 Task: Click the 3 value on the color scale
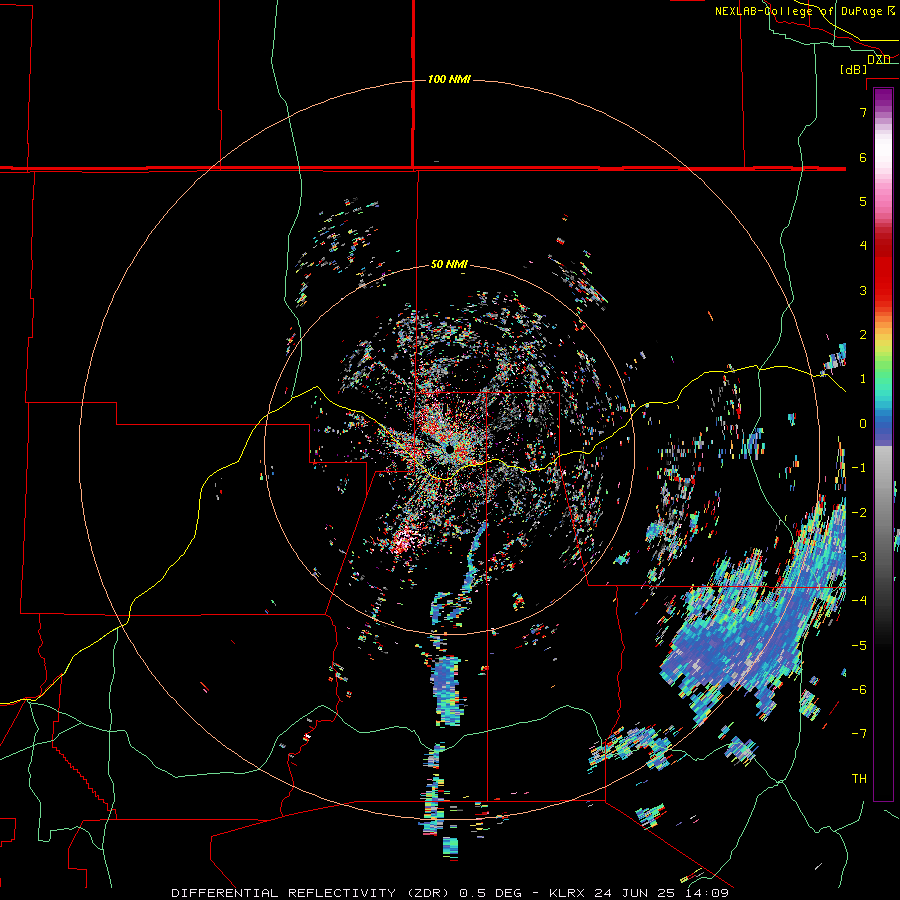(x=863, y=290)
